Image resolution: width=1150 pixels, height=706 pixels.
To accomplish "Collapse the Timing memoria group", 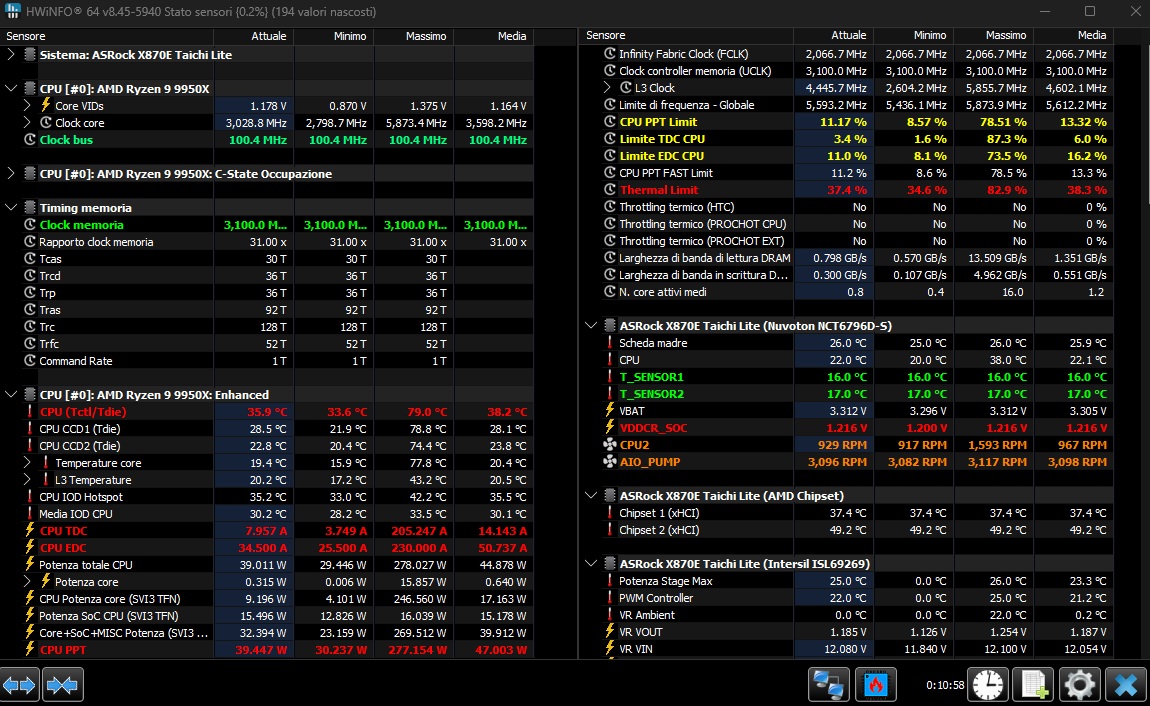I will (x=10, y=207).
